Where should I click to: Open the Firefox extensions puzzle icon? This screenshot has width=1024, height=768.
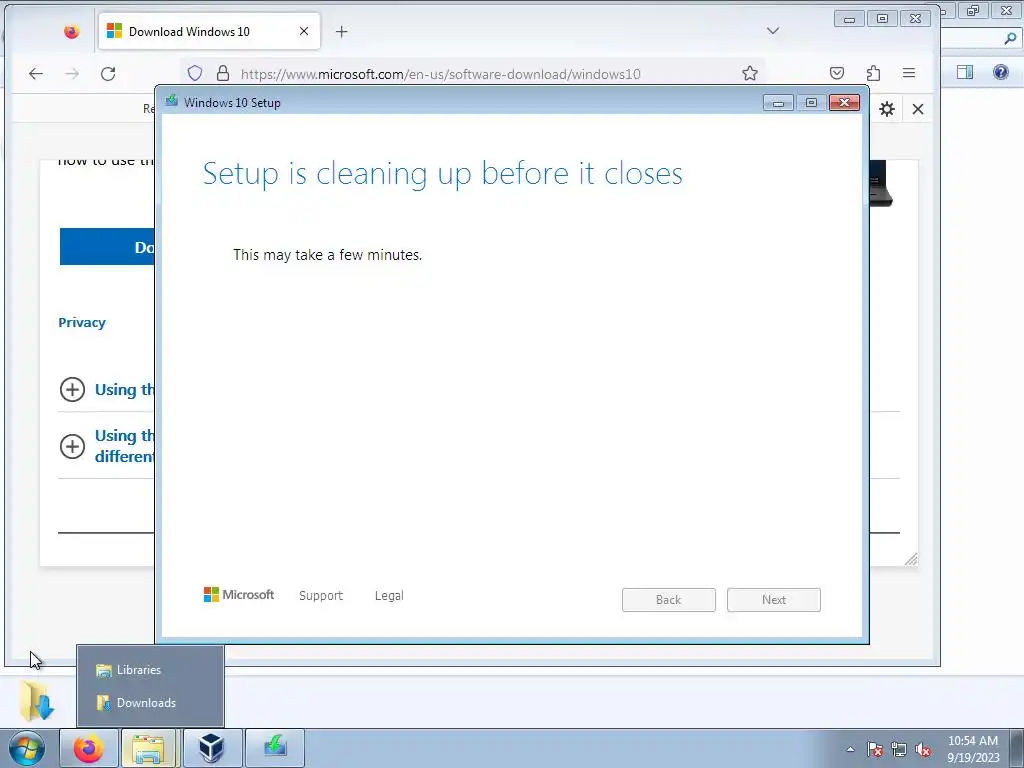(873, 73)
